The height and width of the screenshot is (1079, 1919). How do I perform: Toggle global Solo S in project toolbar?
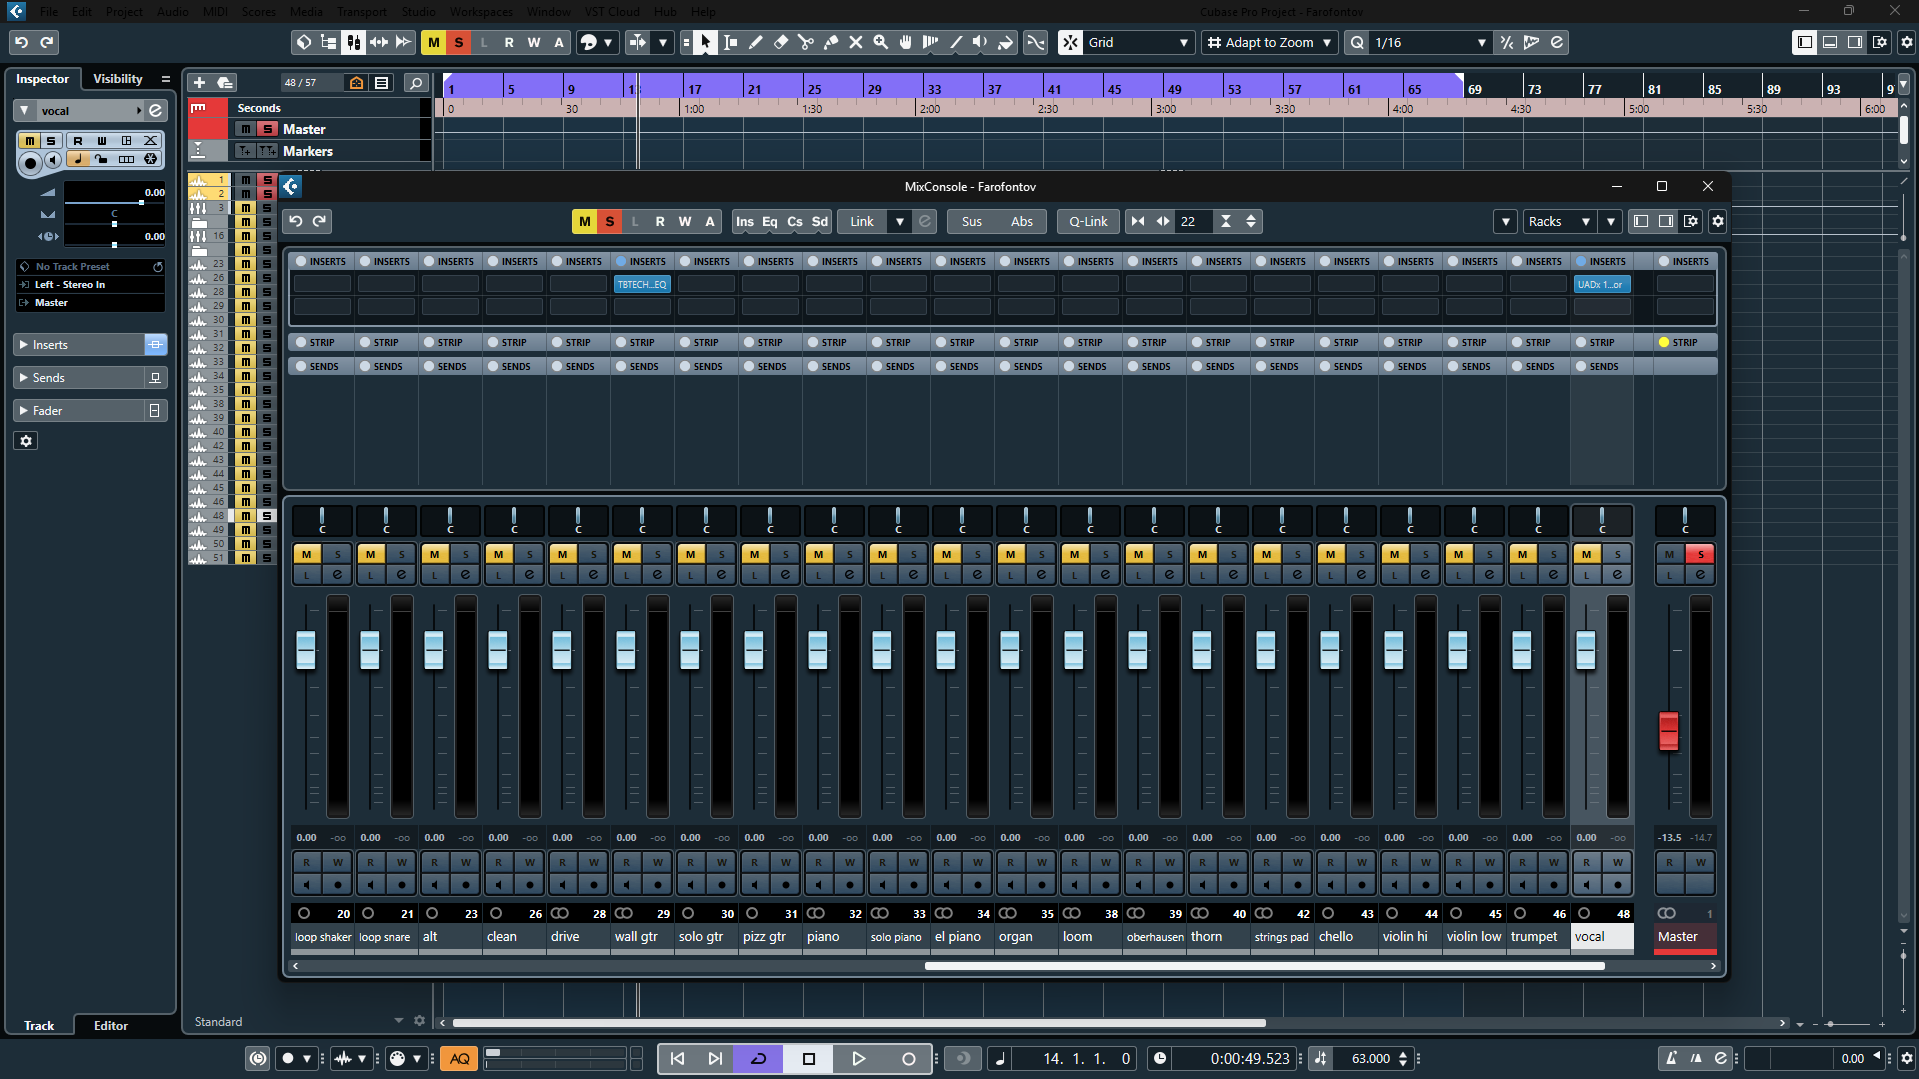[x=459, y=42]
